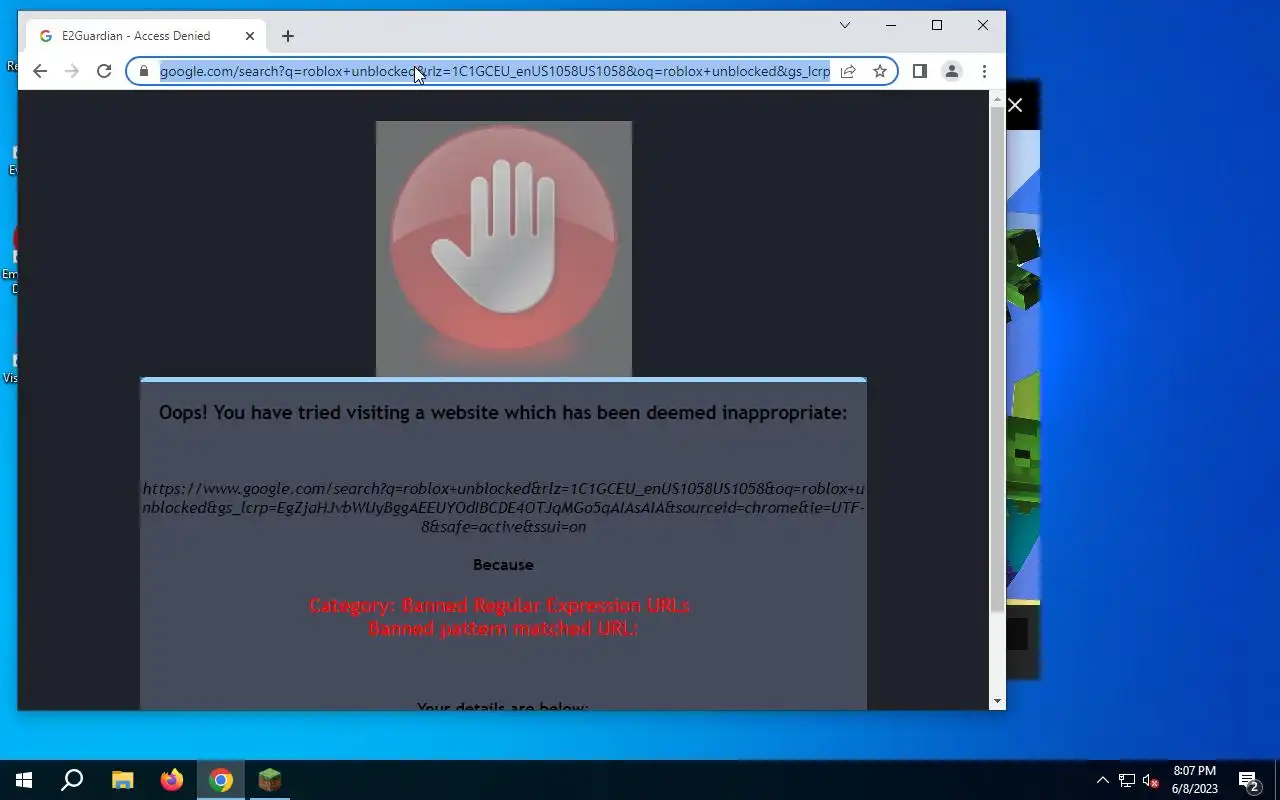Open Minecraft from the taskbar

tap(270, 780)
